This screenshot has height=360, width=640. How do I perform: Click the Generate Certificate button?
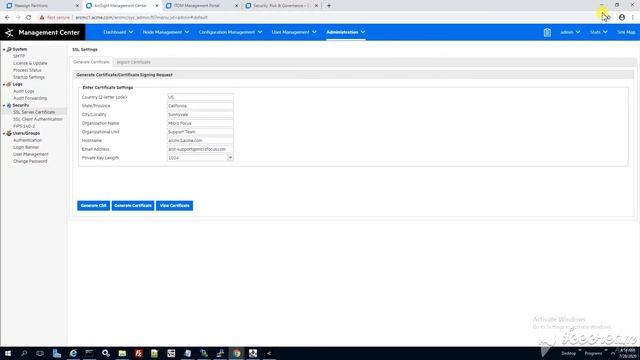point(133,206)
